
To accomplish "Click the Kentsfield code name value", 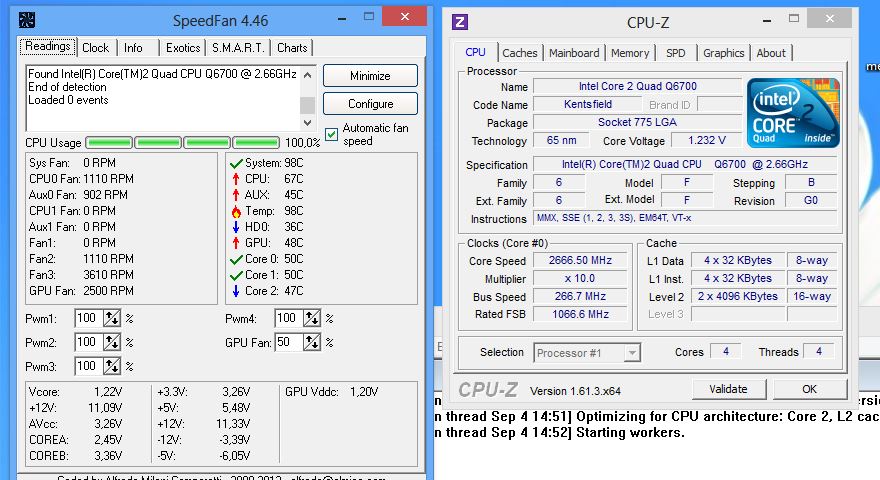I will tap(588, 104).
